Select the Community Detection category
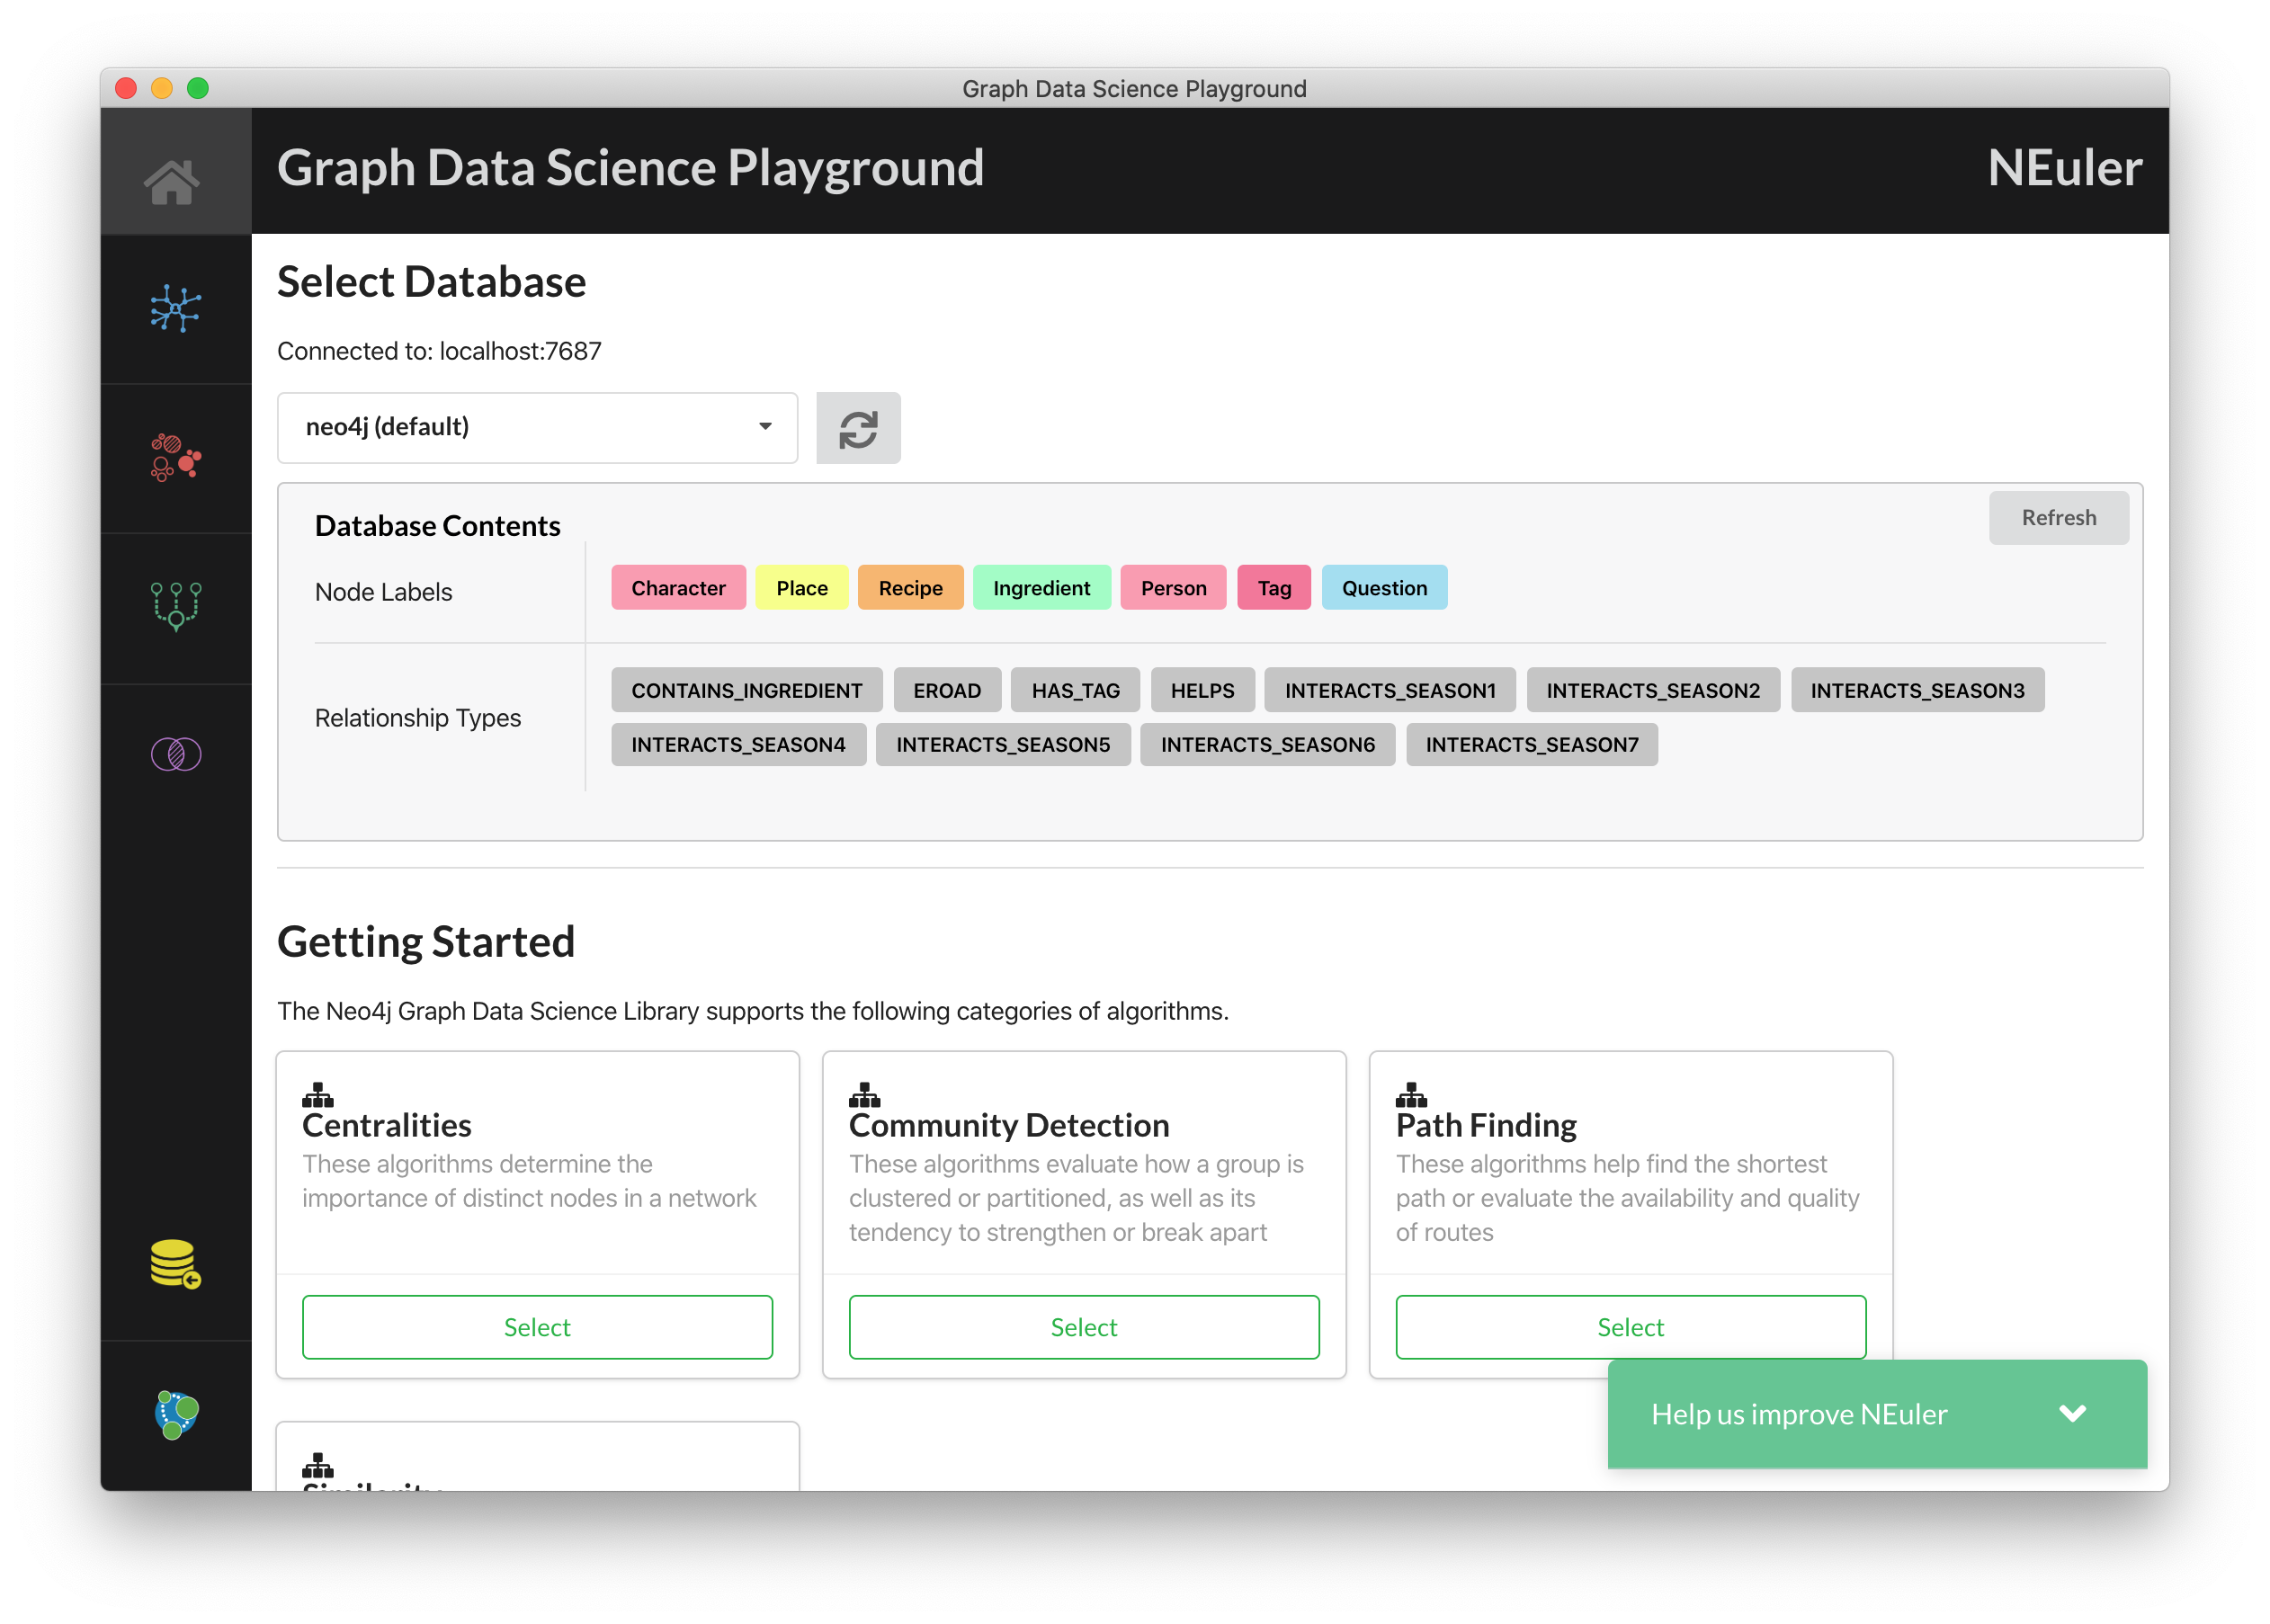2270x1624 pixels. click(x=1084, y=1326)
